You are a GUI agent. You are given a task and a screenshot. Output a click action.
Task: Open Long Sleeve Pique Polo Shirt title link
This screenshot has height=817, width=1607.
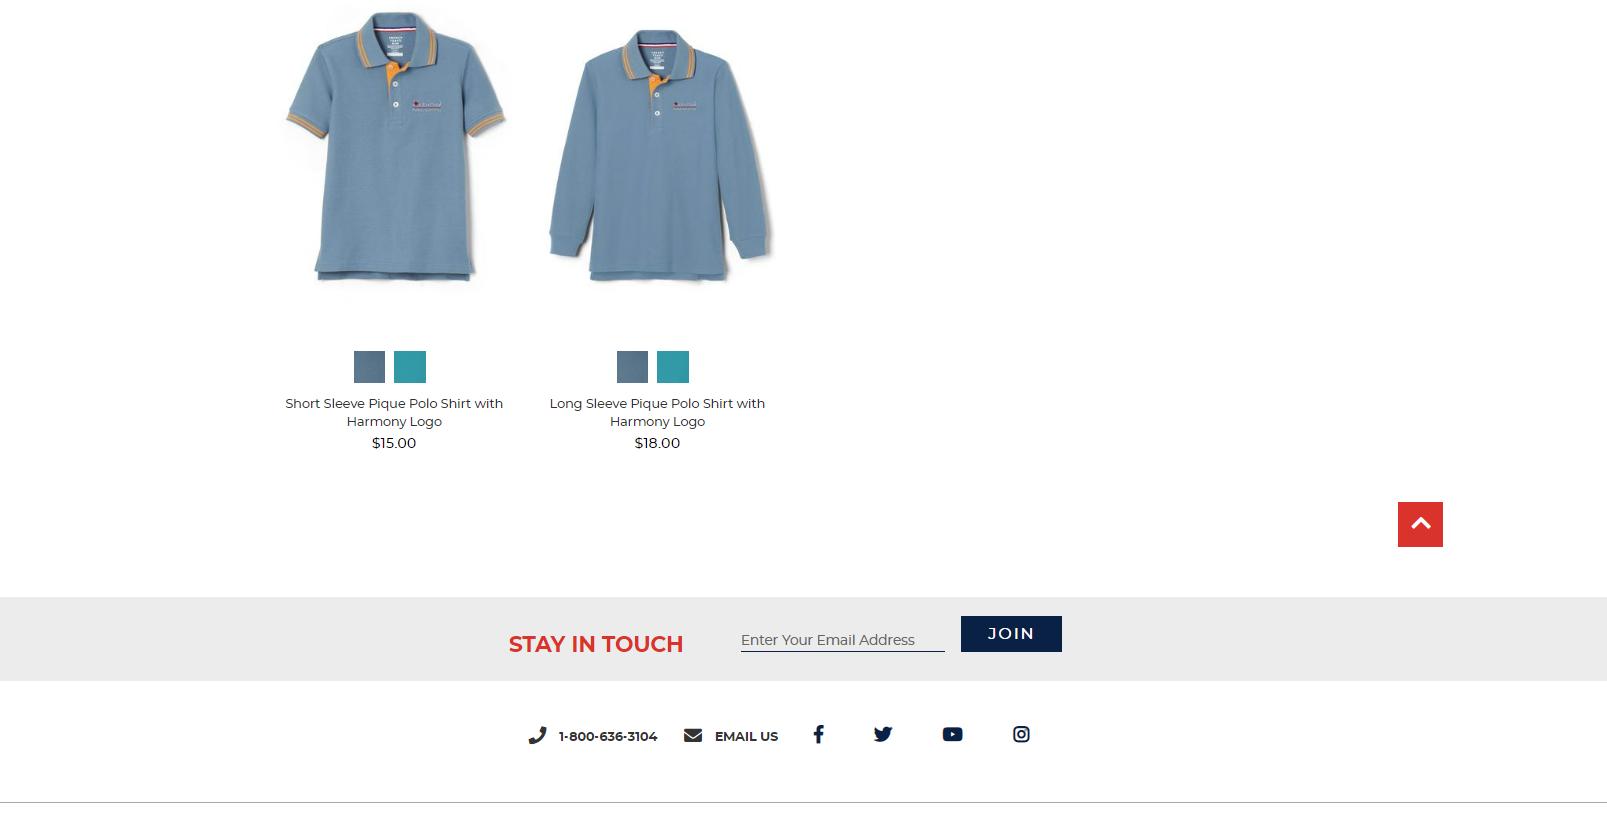(657, 412)
